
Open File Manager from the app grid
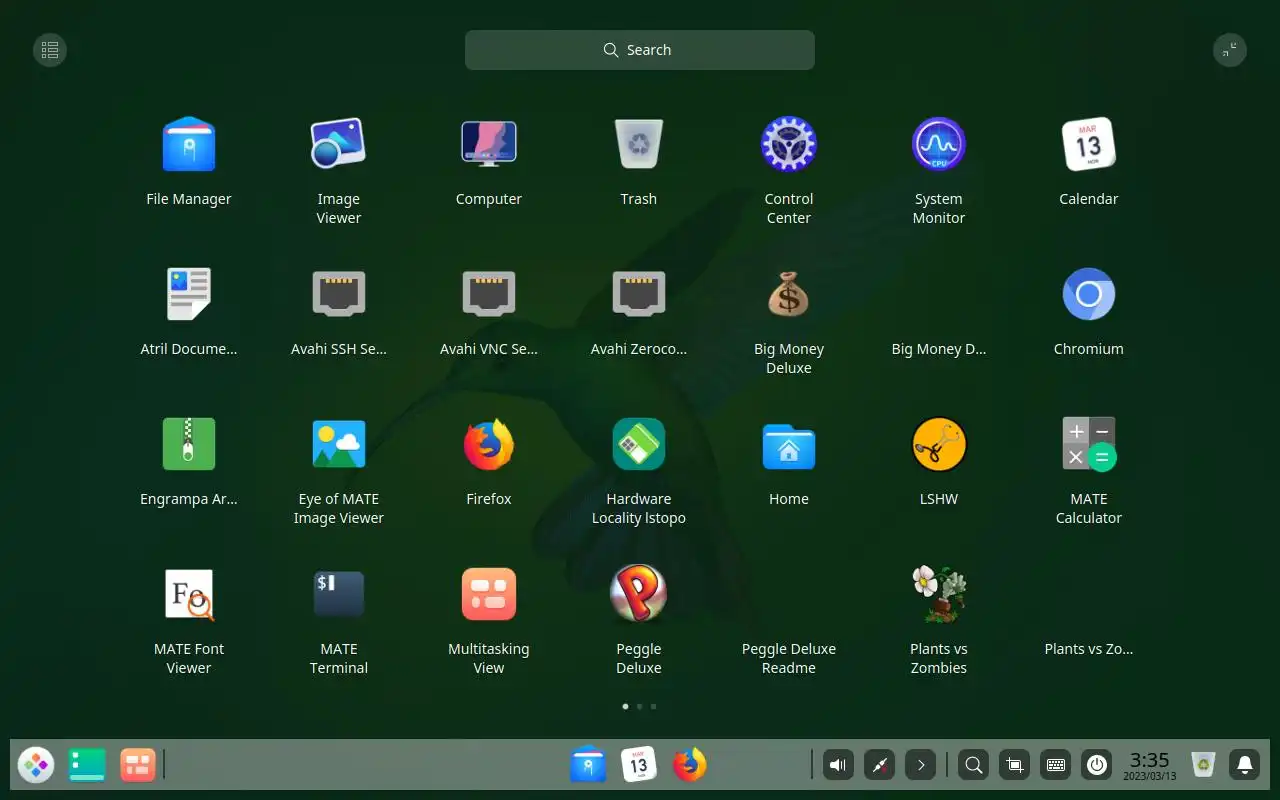click(x=189, y=144)
